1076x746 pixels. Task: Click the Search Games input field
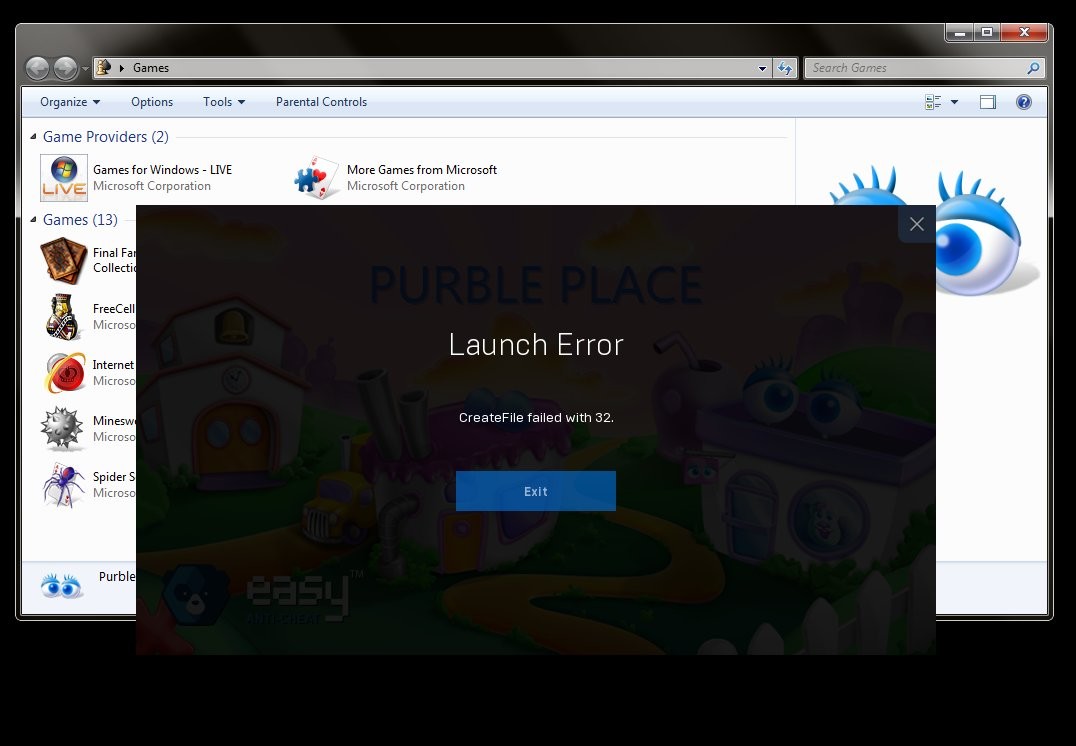(x=915, y=68)
